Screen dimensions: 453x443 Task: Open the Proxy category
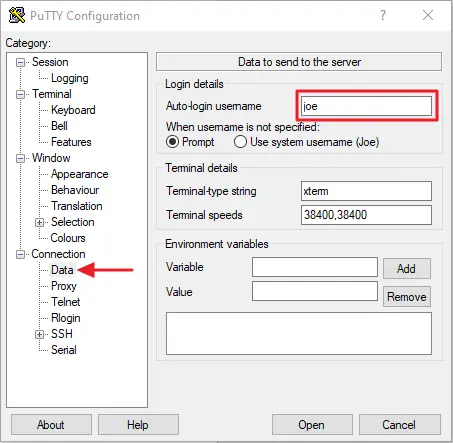click(64, 286)
